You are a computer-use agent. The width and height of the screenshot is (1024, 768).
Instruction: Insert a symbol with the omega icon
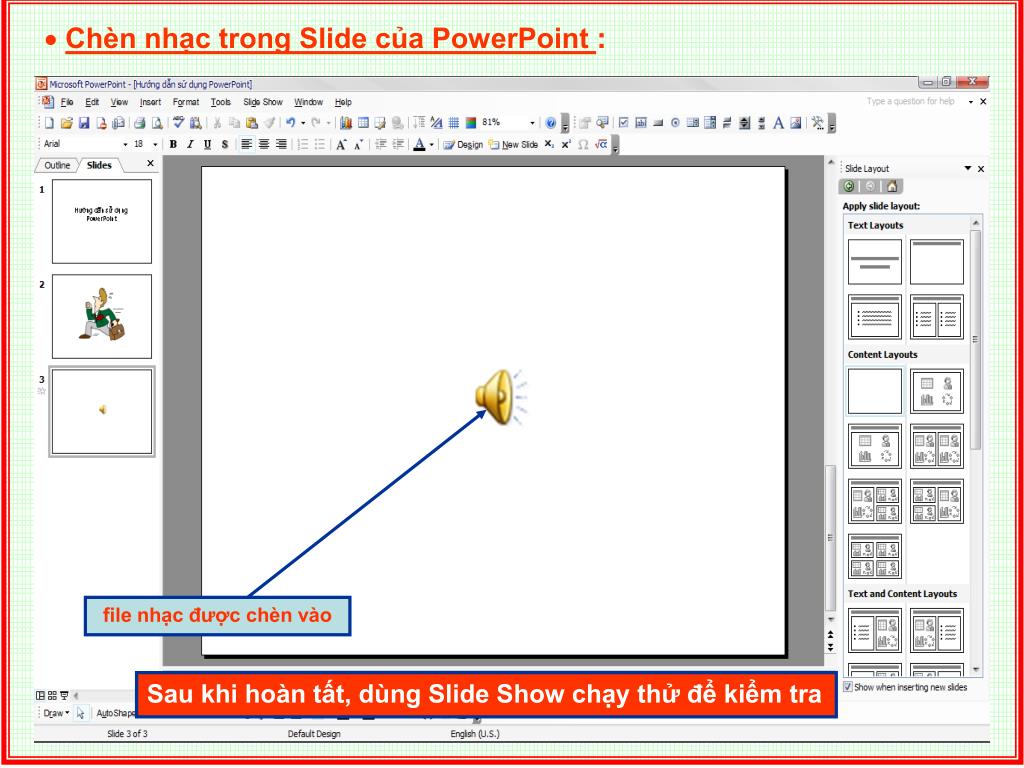(583, 144)
